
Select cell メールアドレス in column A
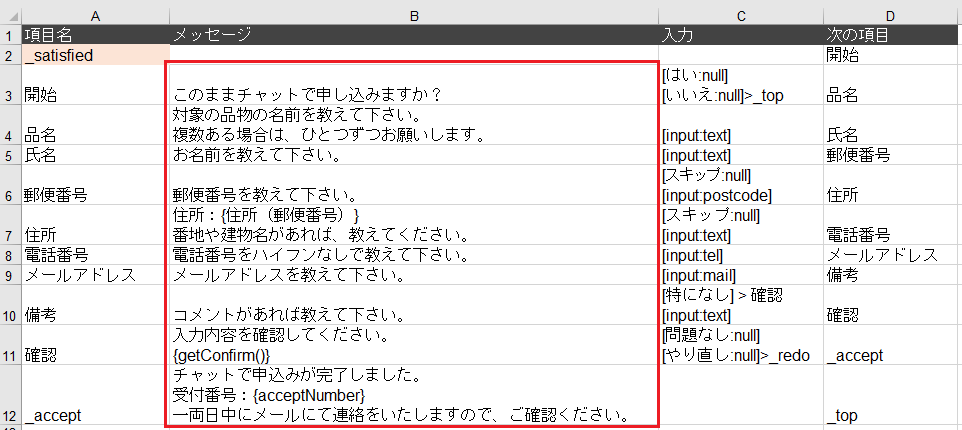pyautogui.click(x=95, y=275)
